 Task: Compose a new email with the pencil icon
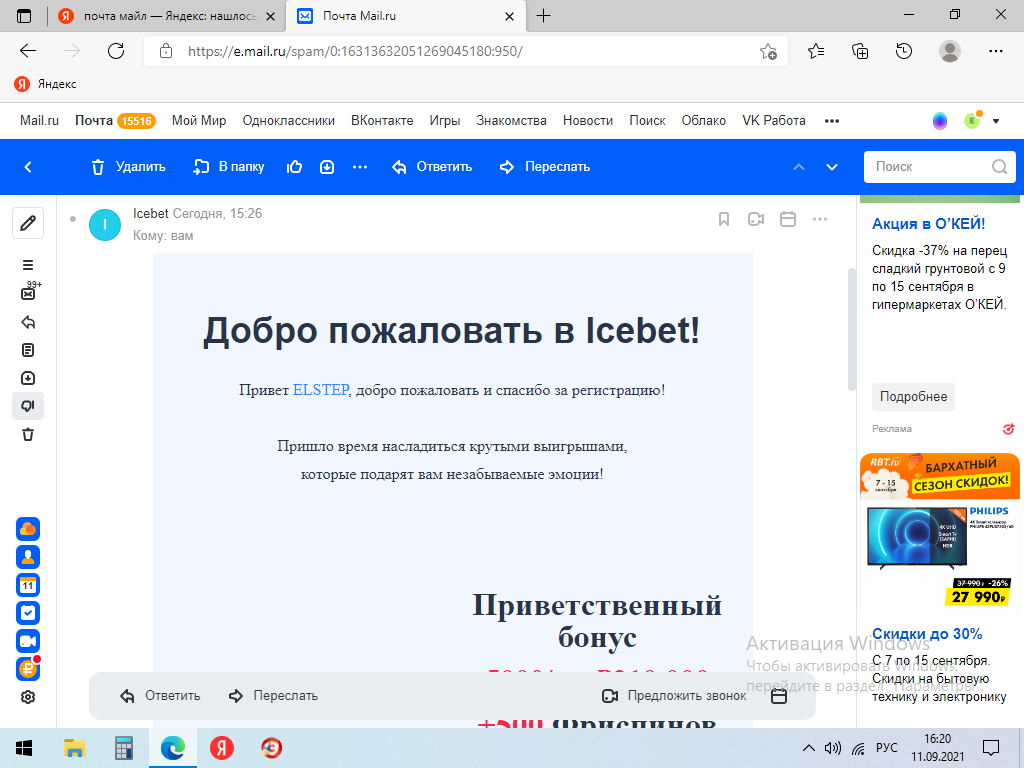pyautogui.click(x=28, y=224)
